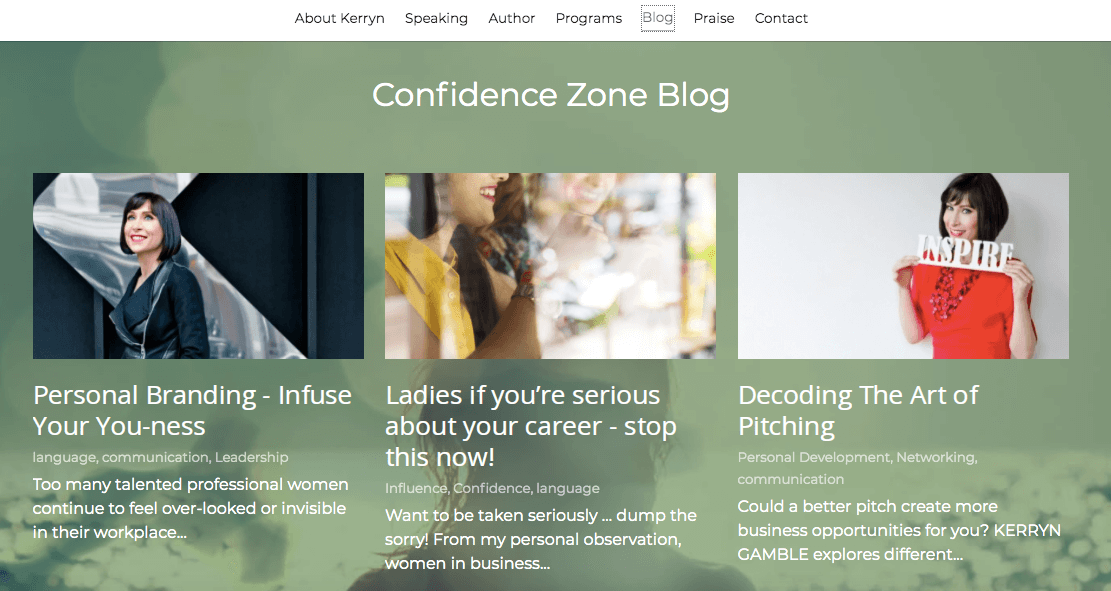This screenshot has width=1111, height=591.
Task: Open the Praise page
Action: [x=713, y=18]
